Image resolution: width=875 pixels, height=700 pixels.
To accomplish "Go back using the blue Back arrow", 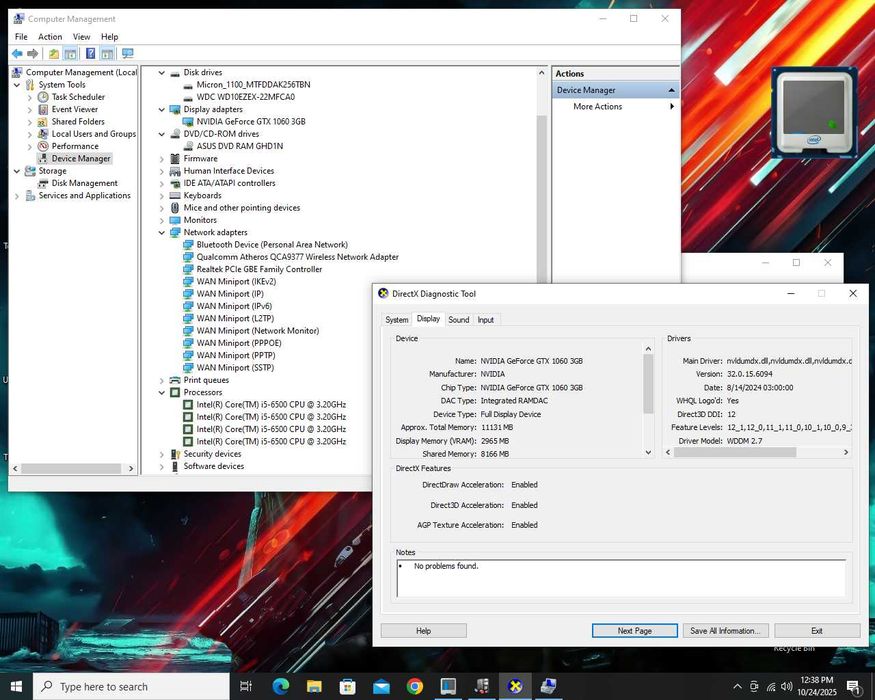I will tap(17, 54).
